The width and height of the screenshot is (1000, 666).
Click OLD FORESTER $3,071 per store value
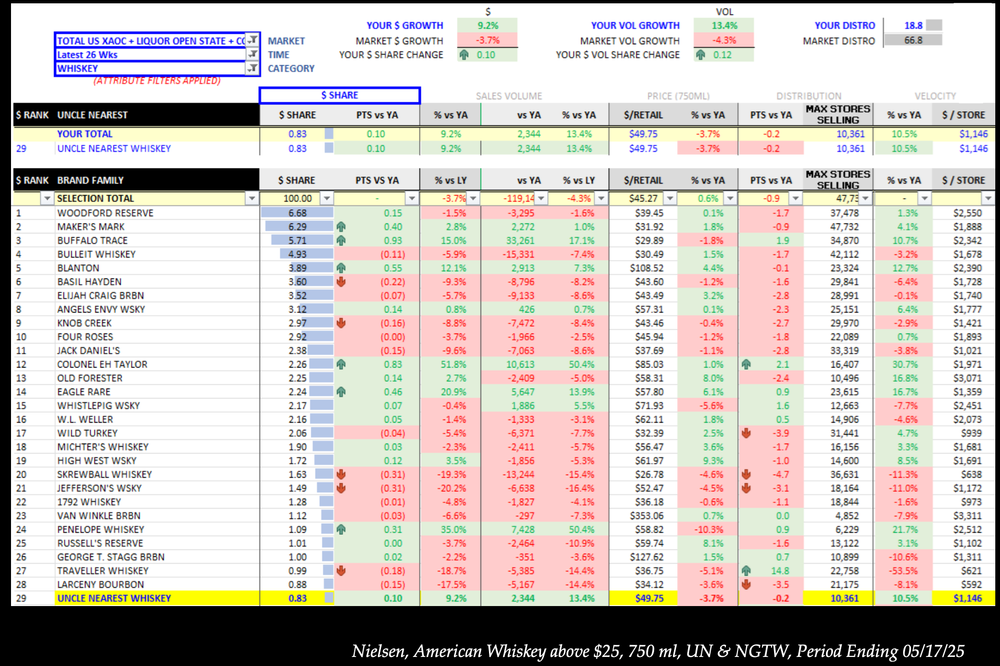coord(967,378)
